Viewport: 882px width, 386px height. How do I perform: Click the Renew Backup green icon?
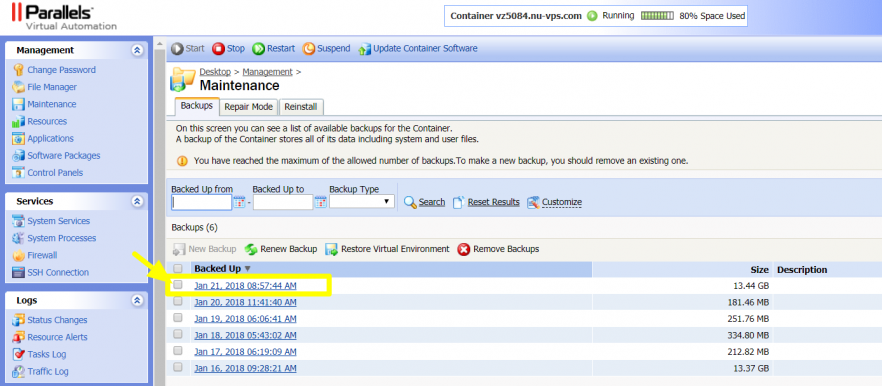click(251, 249)
